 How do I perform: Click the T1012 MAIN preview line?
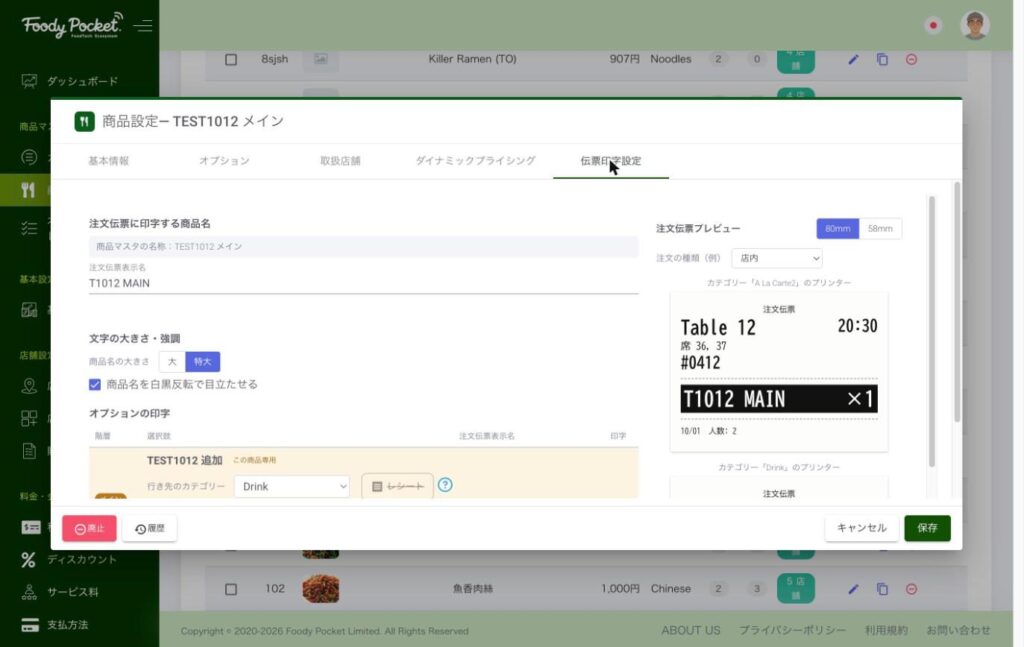click(778, 399)
